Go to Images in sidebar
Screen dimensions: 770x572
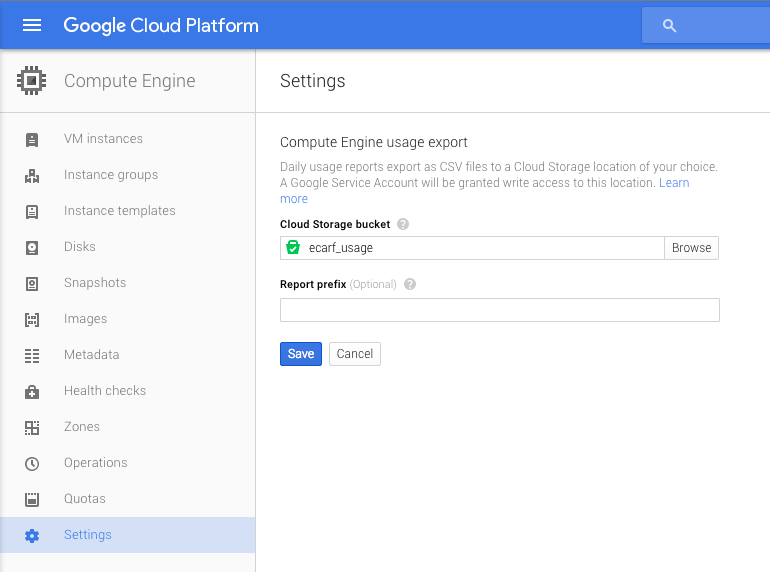[85, 319]
